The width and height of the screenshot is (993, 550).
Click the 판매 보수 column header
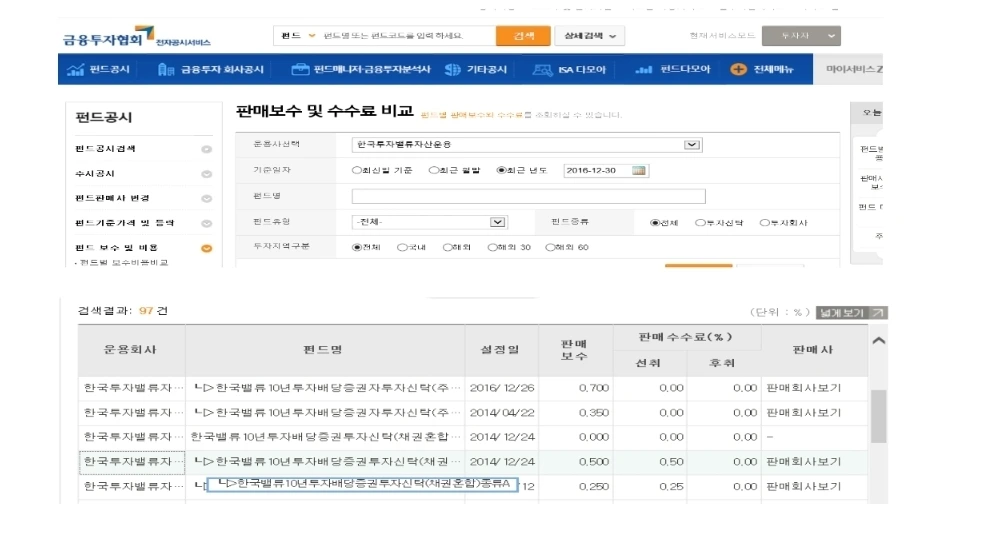click(x=575, y=350)
